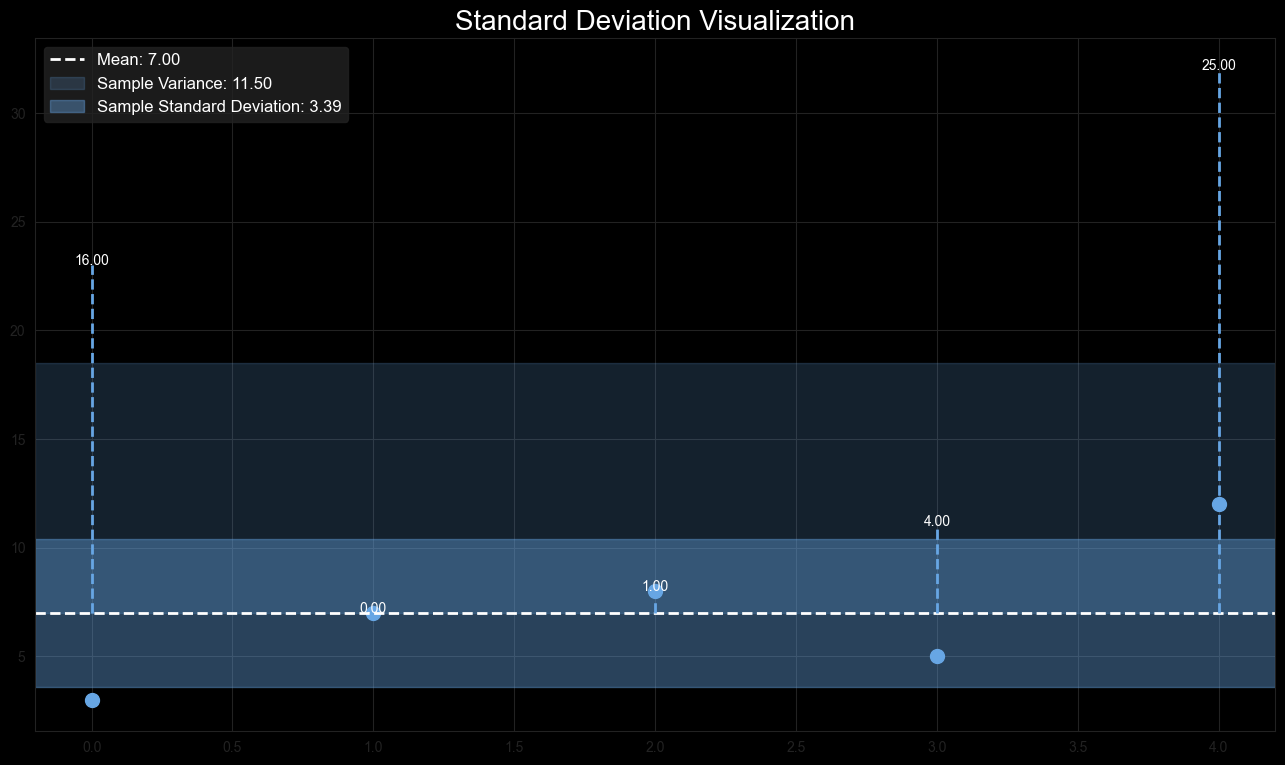Click the x-axis tick label 2.0
This screenshot has height=765, width=1285.
tap(656, 747)
